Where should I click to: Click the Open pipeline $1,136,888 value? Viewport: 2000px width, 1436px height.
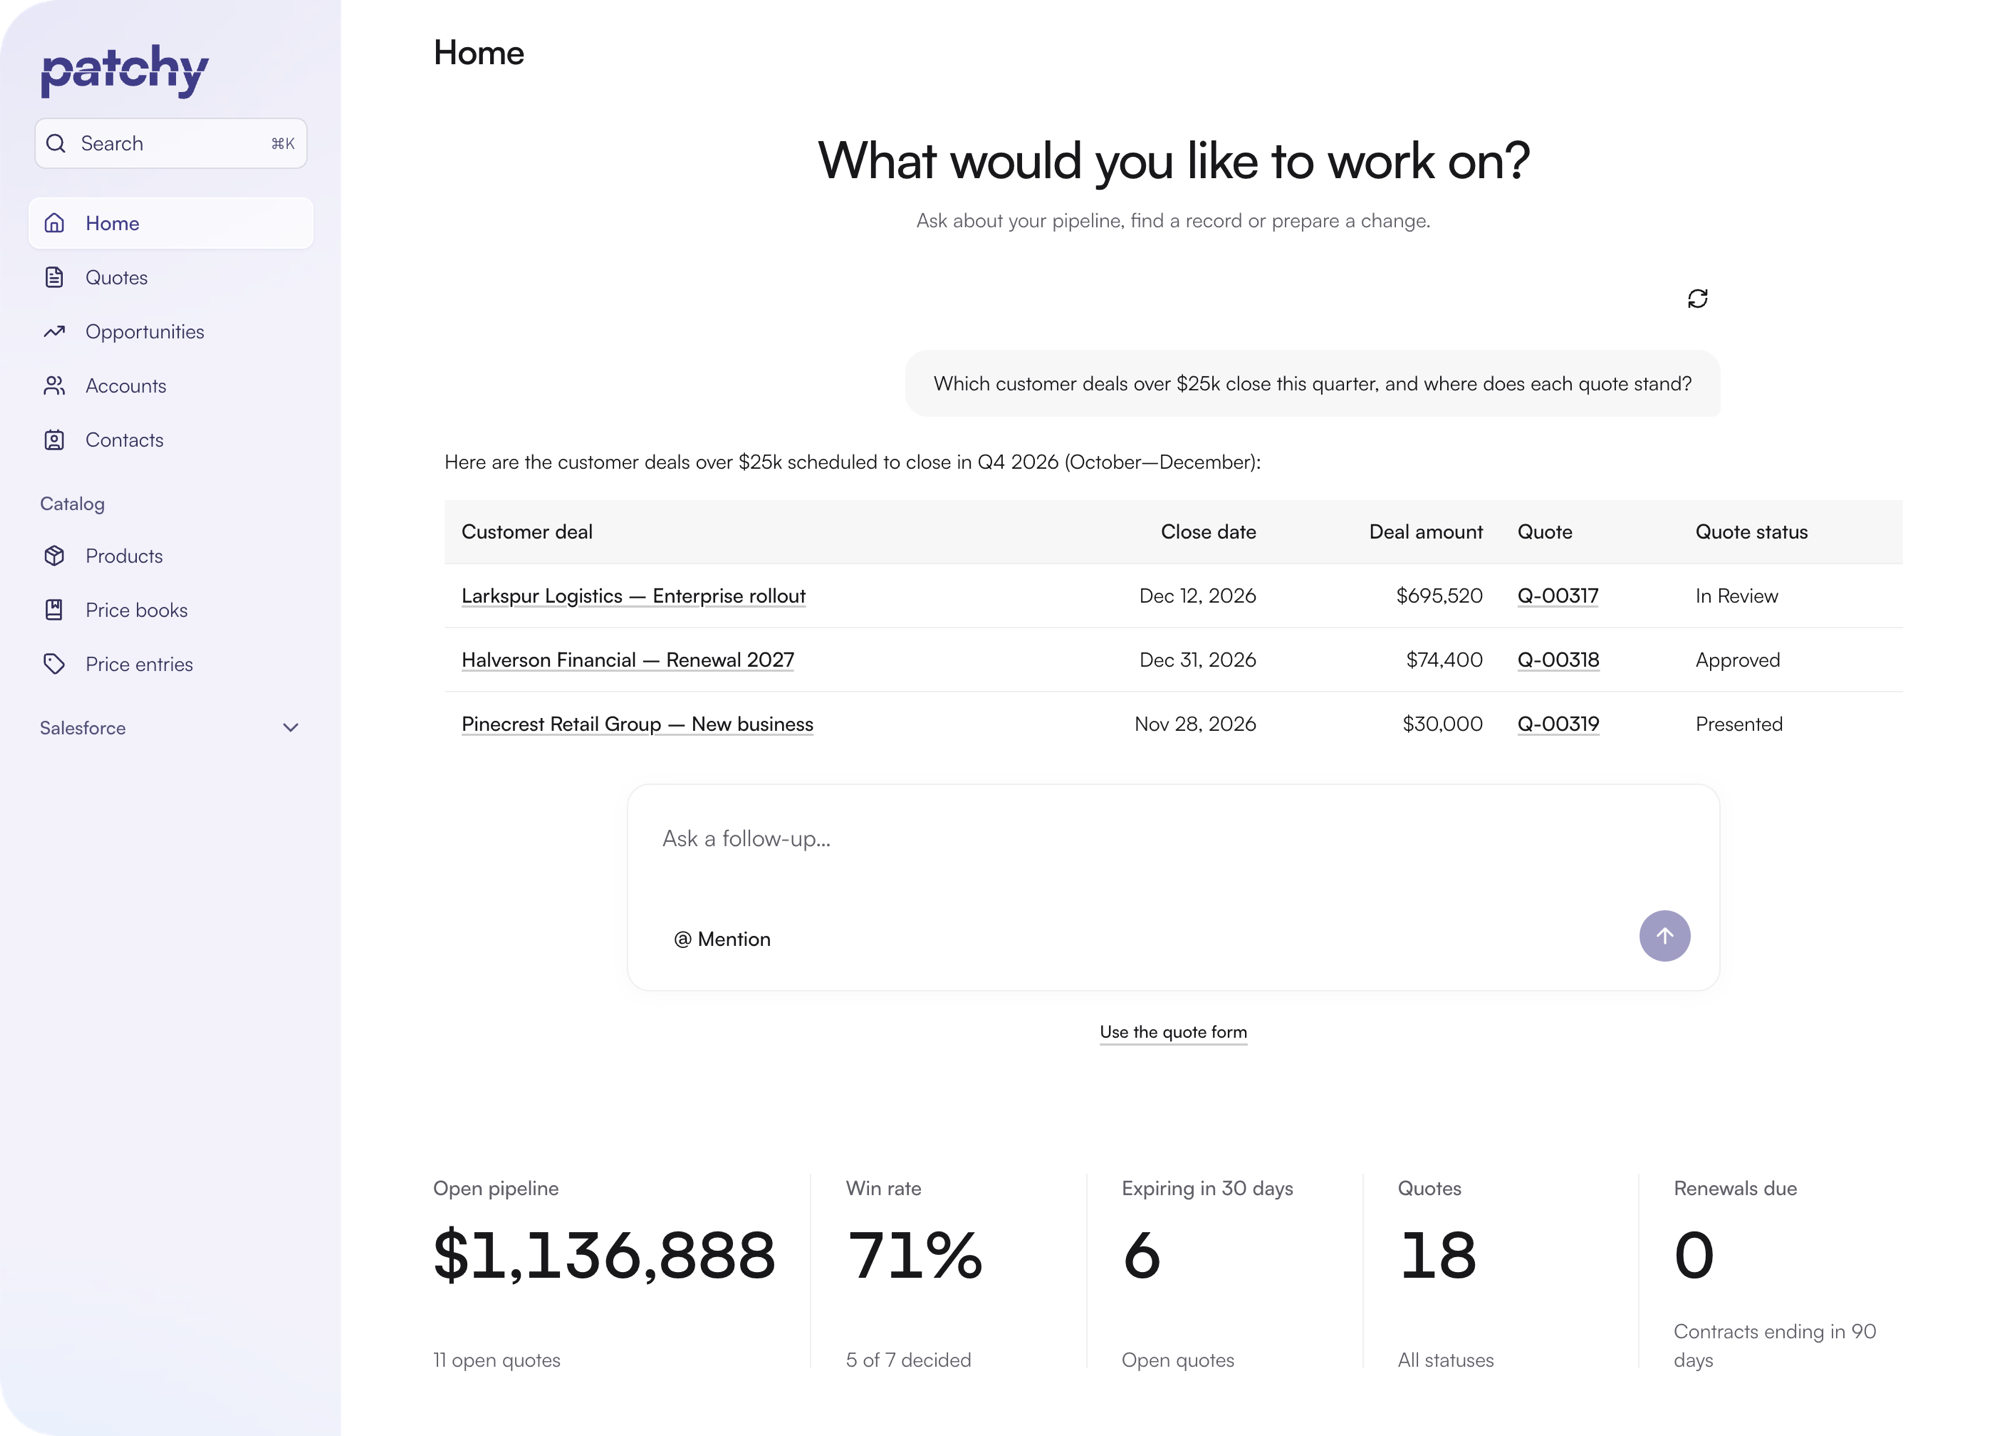604,1256
